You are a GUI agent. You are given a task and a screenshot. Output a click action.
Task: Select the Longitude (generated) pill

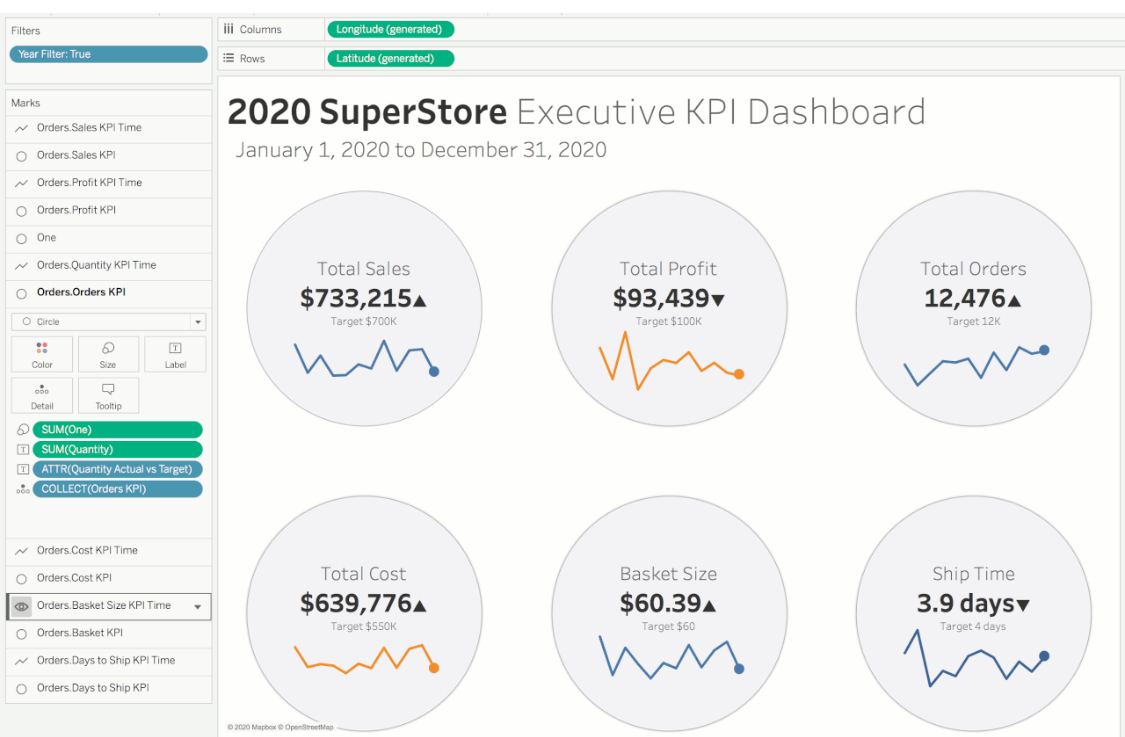(x=390, y=29)
